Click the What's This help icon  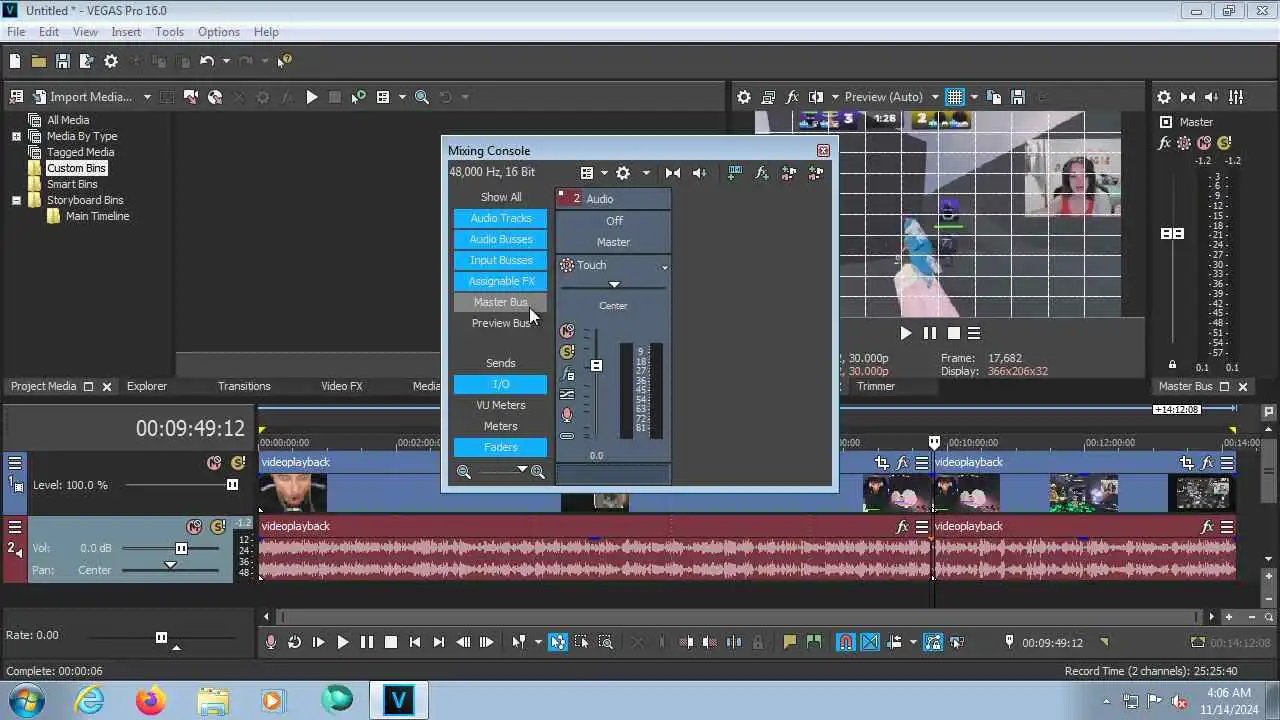pyautogui.click(x=284, y=61)
